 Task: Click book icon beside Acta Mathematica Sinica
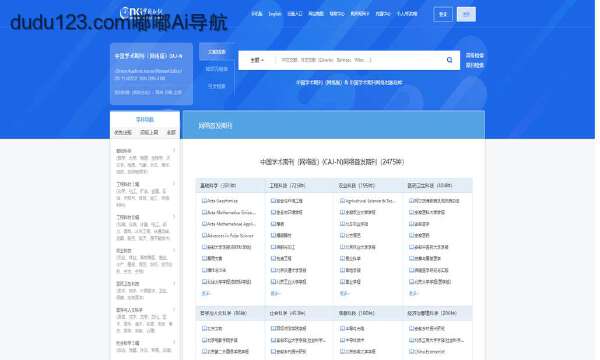204,212
